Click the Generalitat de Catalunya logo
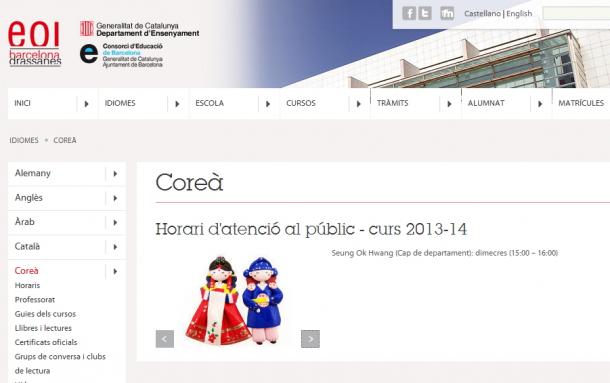Image resolution: width=610 pixels, height=383 pixels. (x=139, y=29)
